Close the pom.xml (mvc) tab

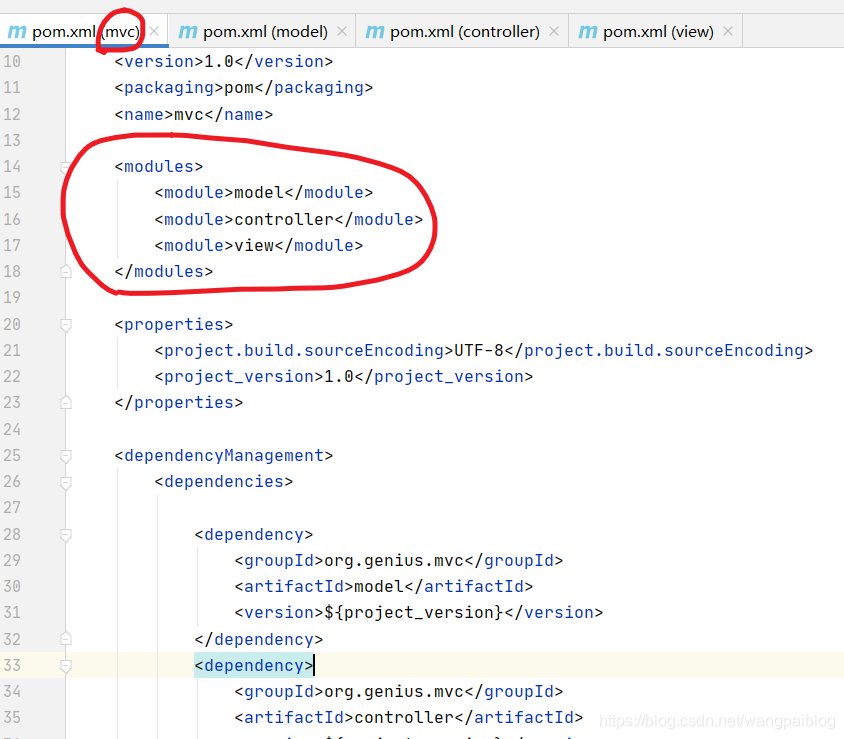pos(154,31)
